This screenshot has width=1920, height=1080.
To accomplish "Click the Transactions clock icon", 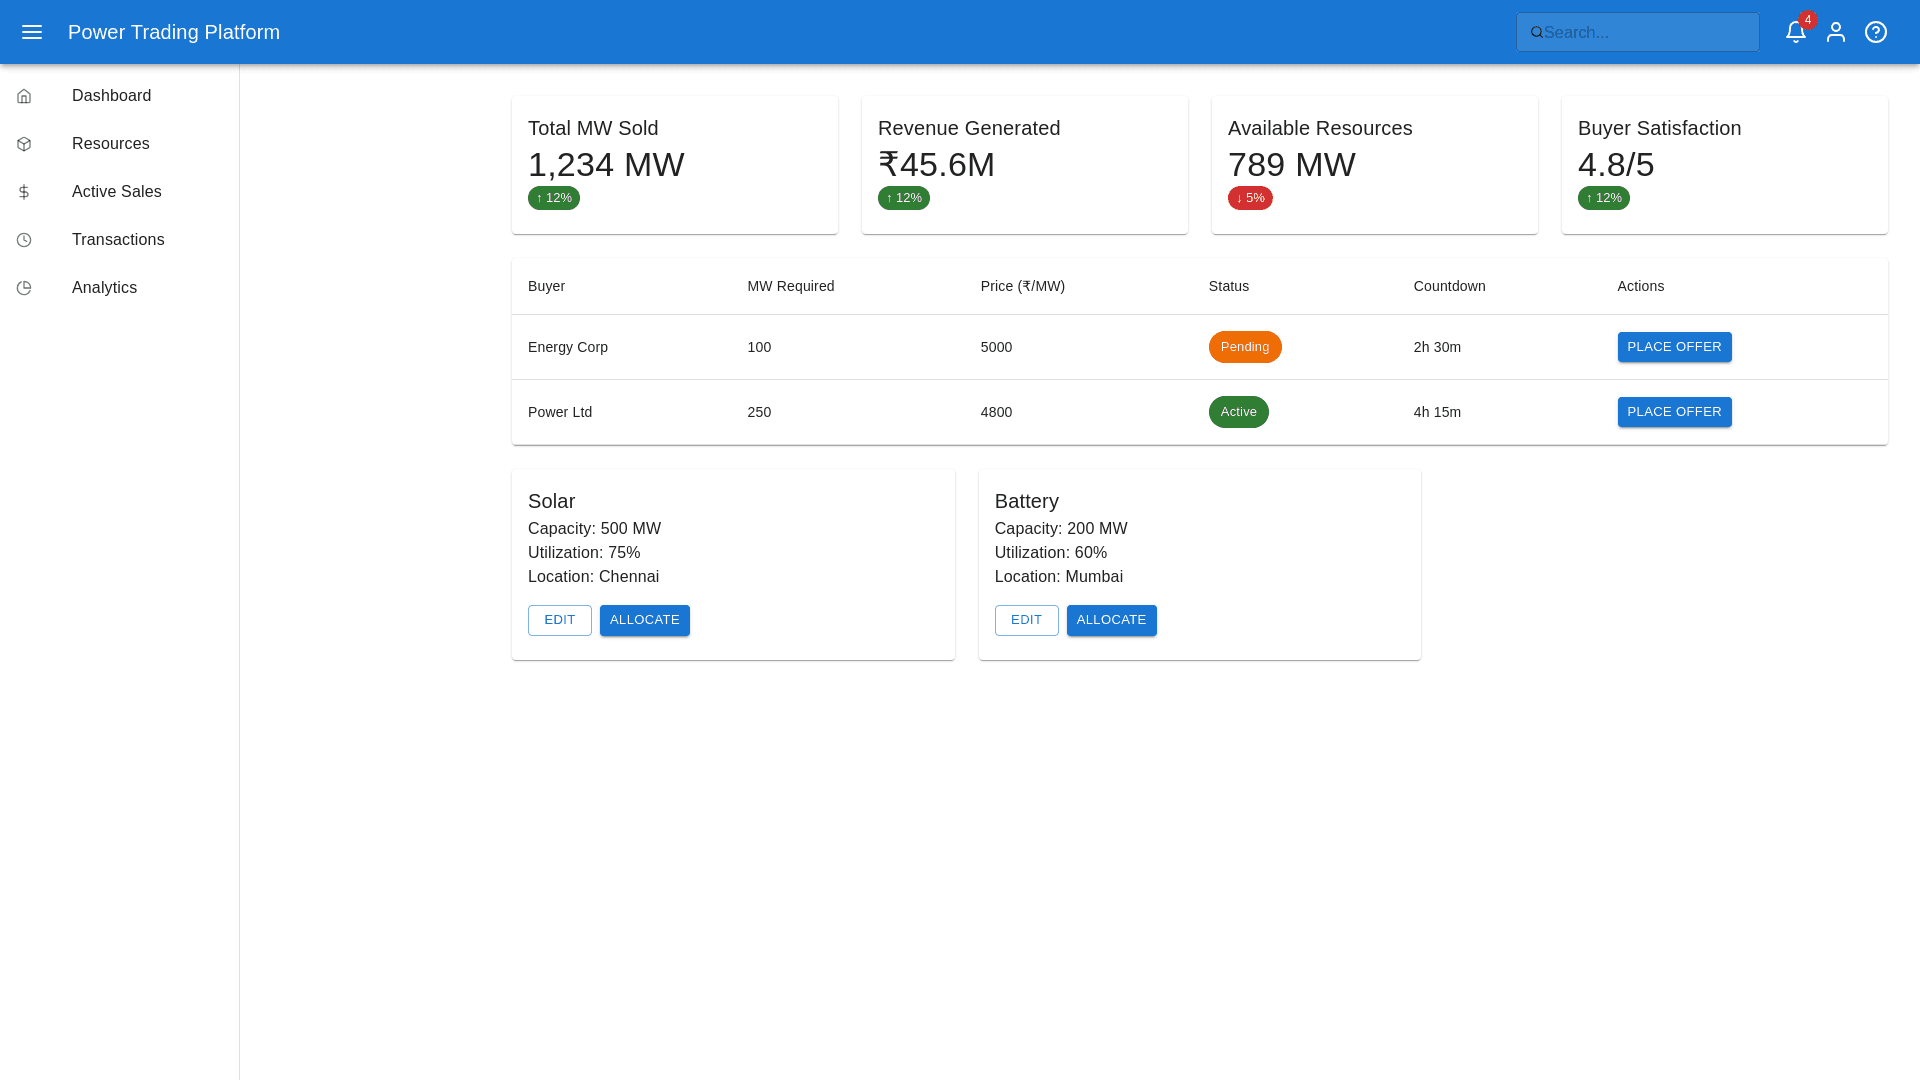I will point(24,240).
